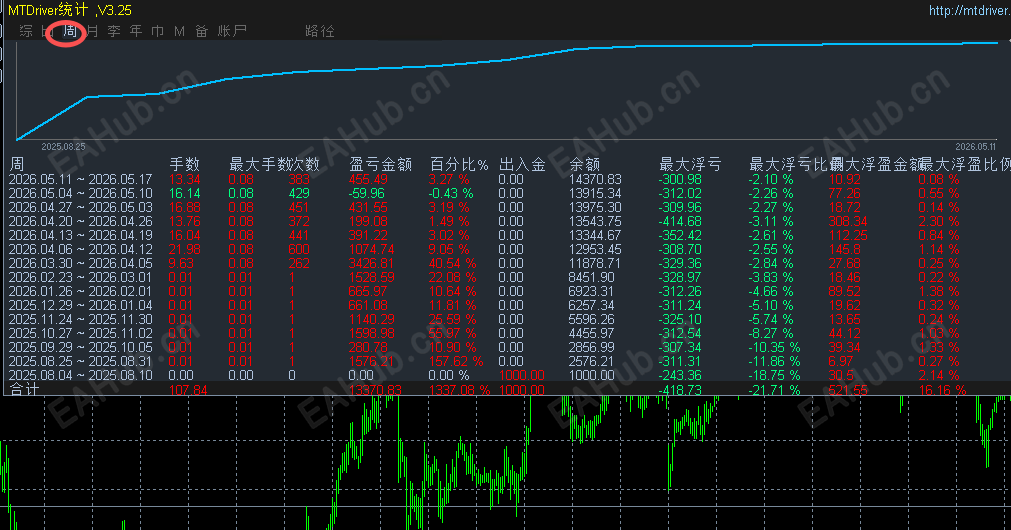1011x530 pixels.
Task: Click the 600 trade count cell
Action: [299, 250]
